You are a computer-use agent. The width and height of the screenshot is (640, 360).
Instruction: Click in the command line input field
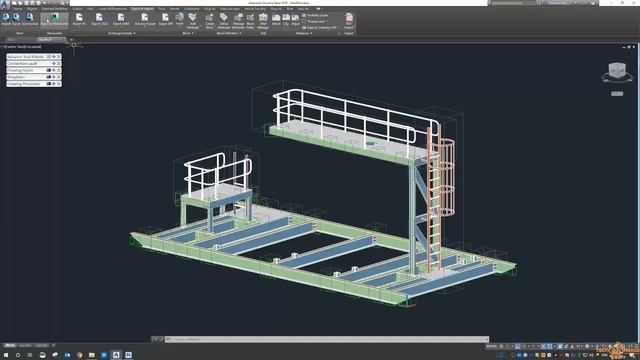coord(327,339)
